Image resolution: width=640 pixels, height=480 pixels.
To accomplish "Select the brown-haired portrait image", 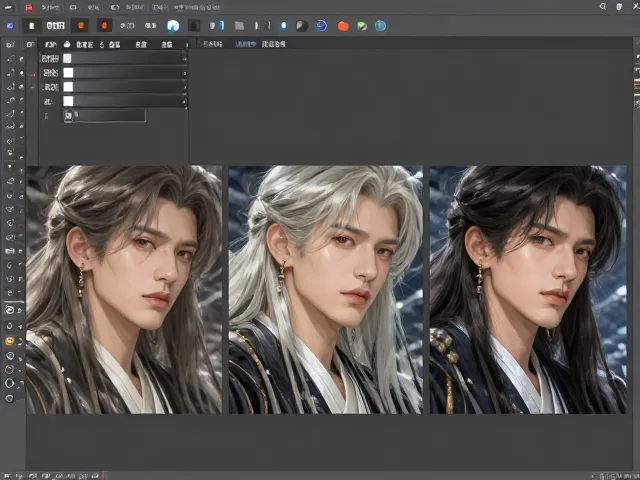I will pyautogui.click(x=124, y=289).
